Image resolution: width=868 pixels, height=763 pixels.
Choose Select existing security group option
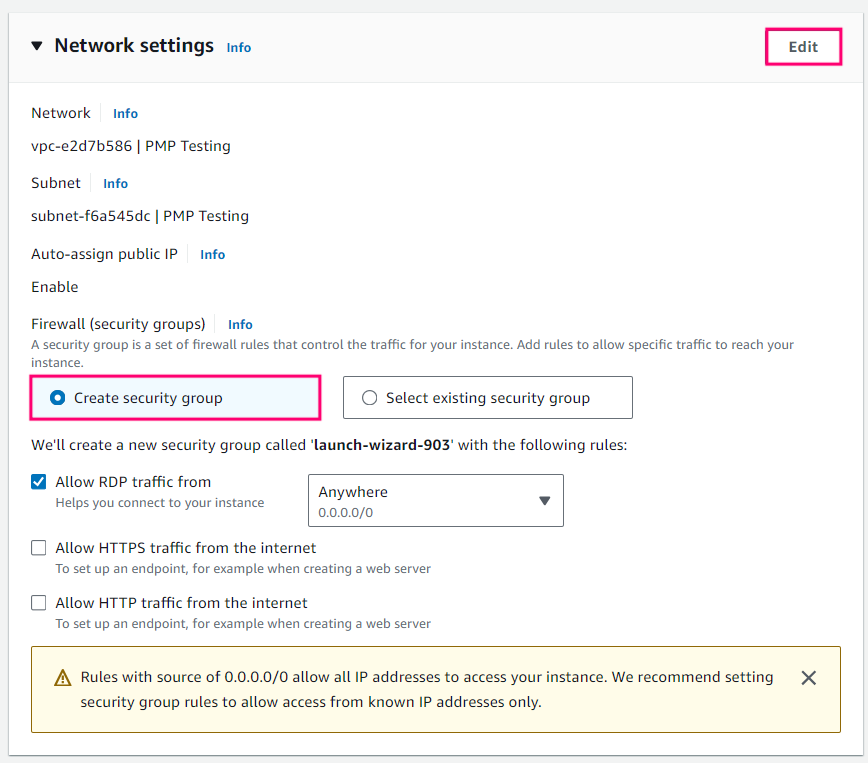(x=370, y=398)
